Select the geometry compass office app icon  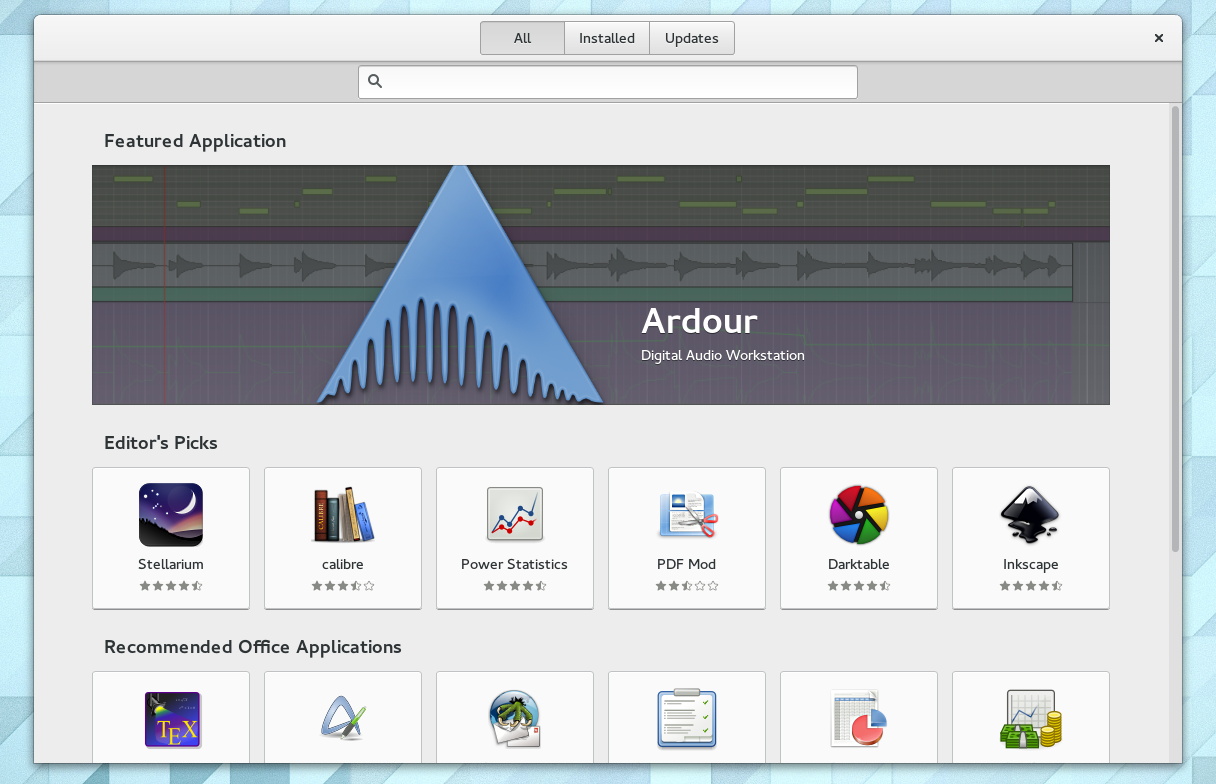tap(342, 718)
